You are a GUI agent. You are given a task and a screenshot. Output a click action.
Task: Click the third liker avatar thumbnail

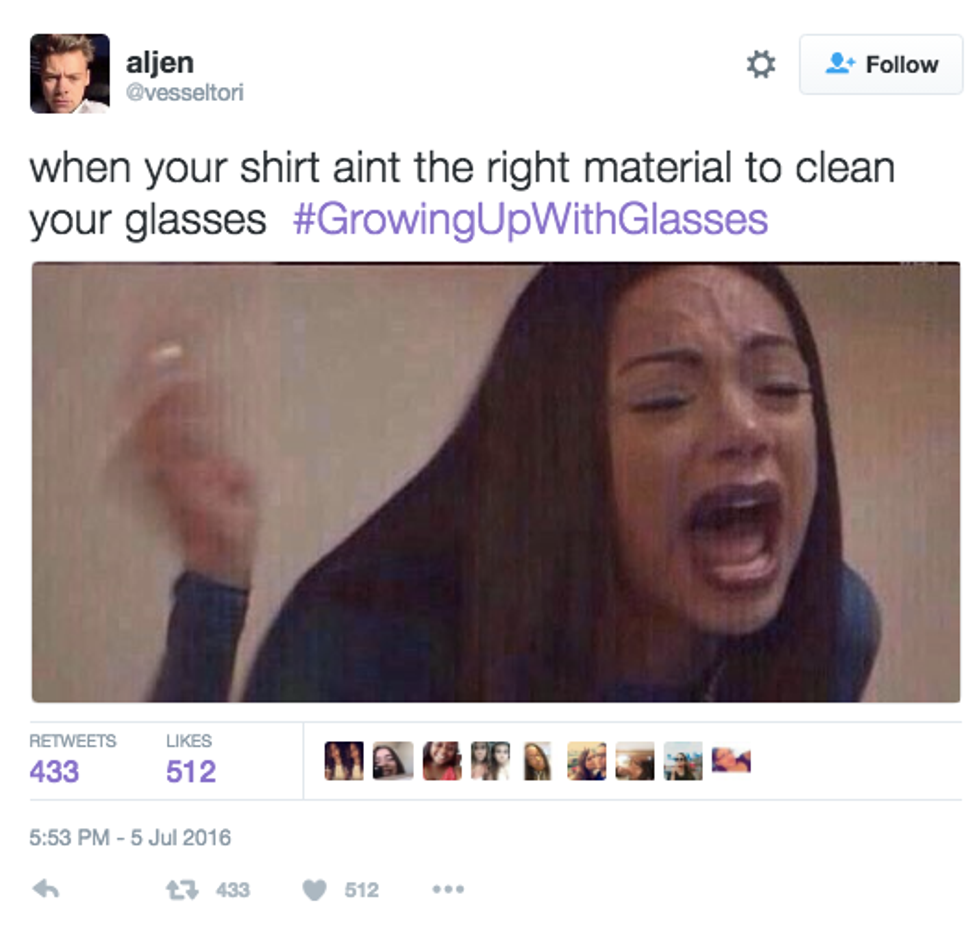[442, 761]
